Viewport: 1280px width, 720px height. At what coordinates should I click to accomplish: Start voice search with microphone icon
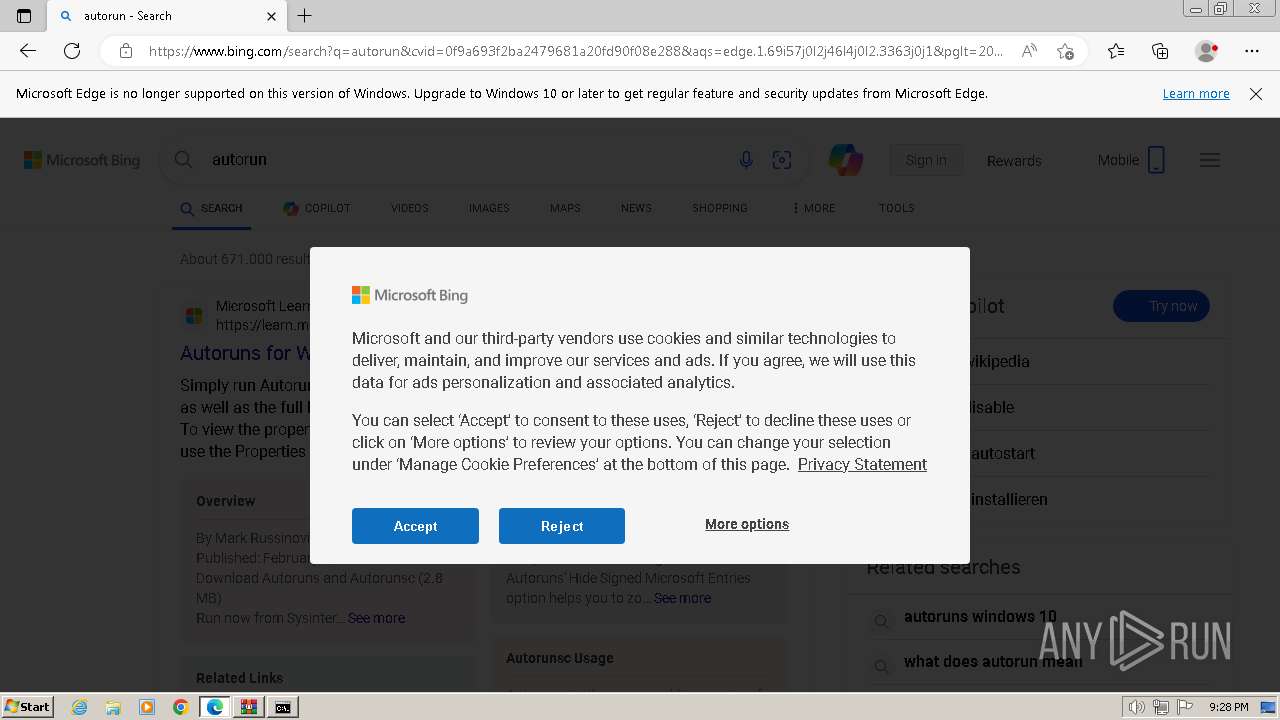coord(746,160)
